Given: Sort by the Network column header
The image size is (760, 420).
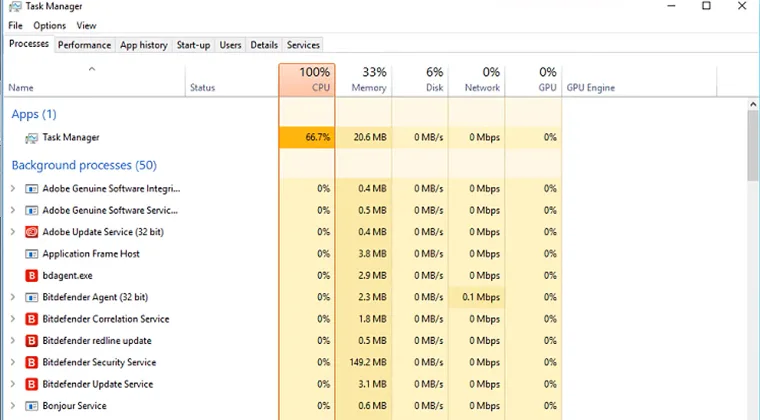Looking at the screenshot, I should 476,80.
